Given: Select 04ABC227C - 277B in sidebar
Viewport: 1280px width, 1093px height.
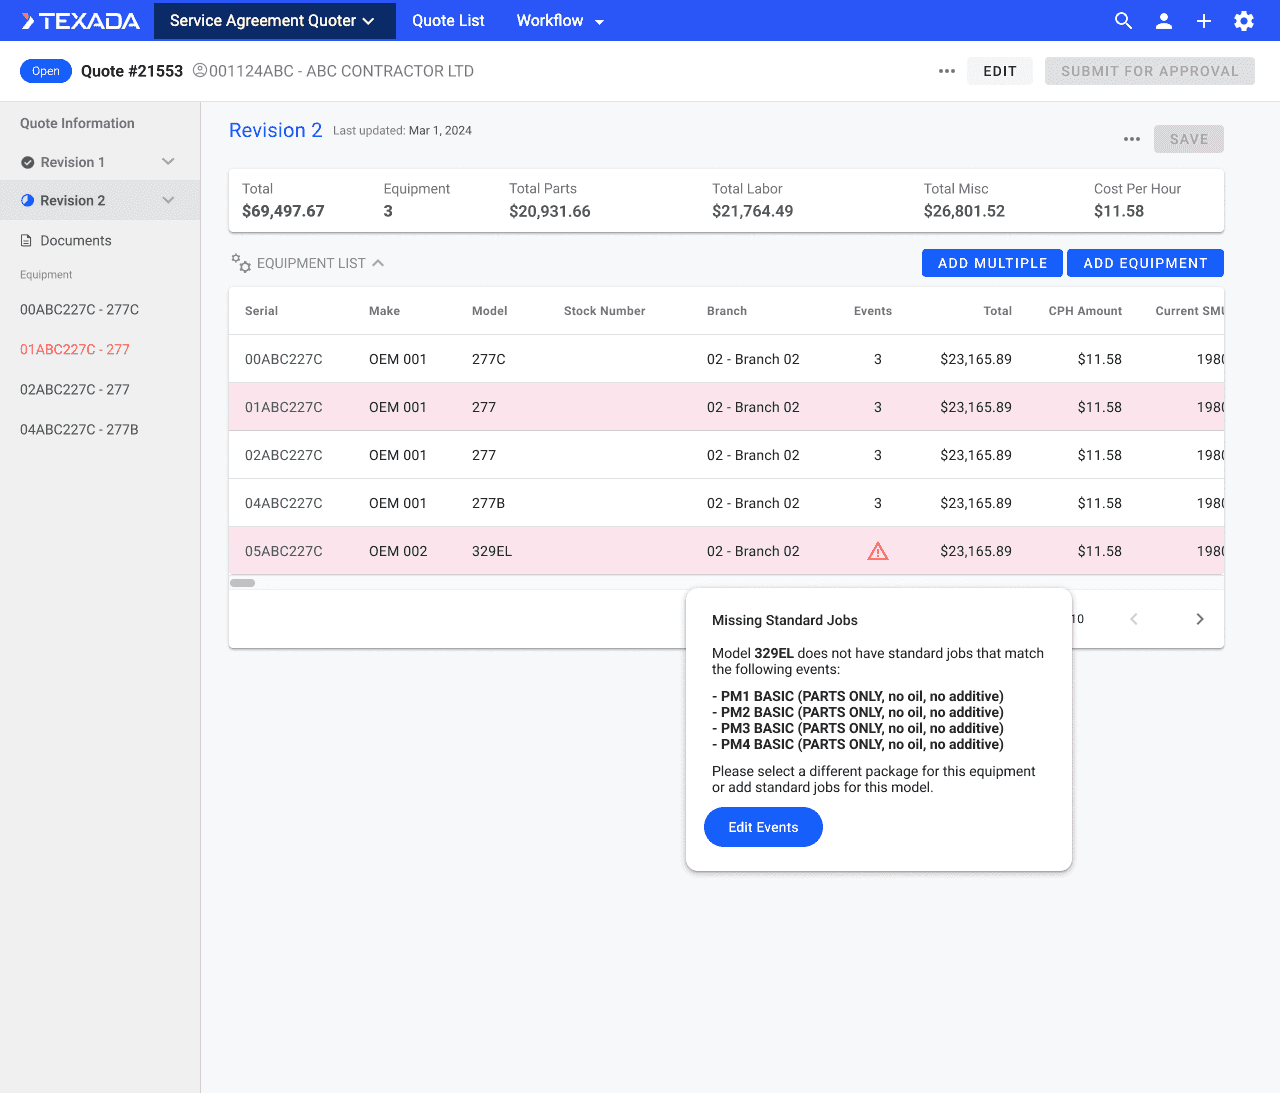Looking at the screenshot, I should [79, 429].
